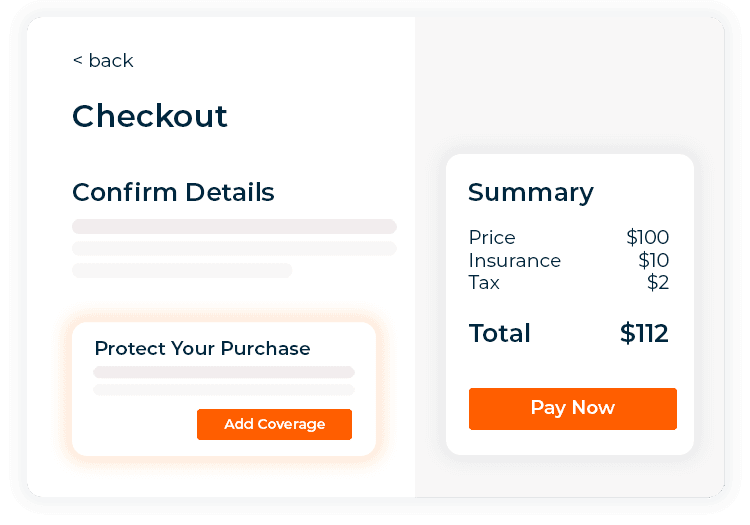Screen dimensions: 750x525
Task: Click the top placeholder line under Confirm Details
Action: coord(234,226)
